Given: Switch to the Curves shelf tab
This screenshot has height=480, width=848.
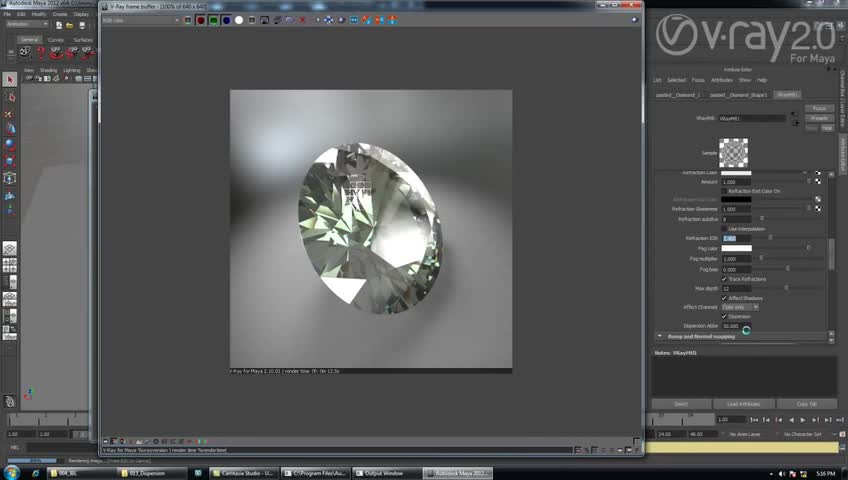Looking at the screenshot, I should pos(56,40).
